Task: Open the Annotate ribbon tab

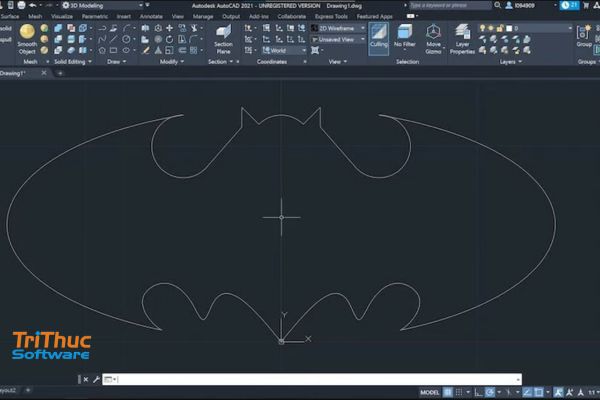Action: (151, 16)
